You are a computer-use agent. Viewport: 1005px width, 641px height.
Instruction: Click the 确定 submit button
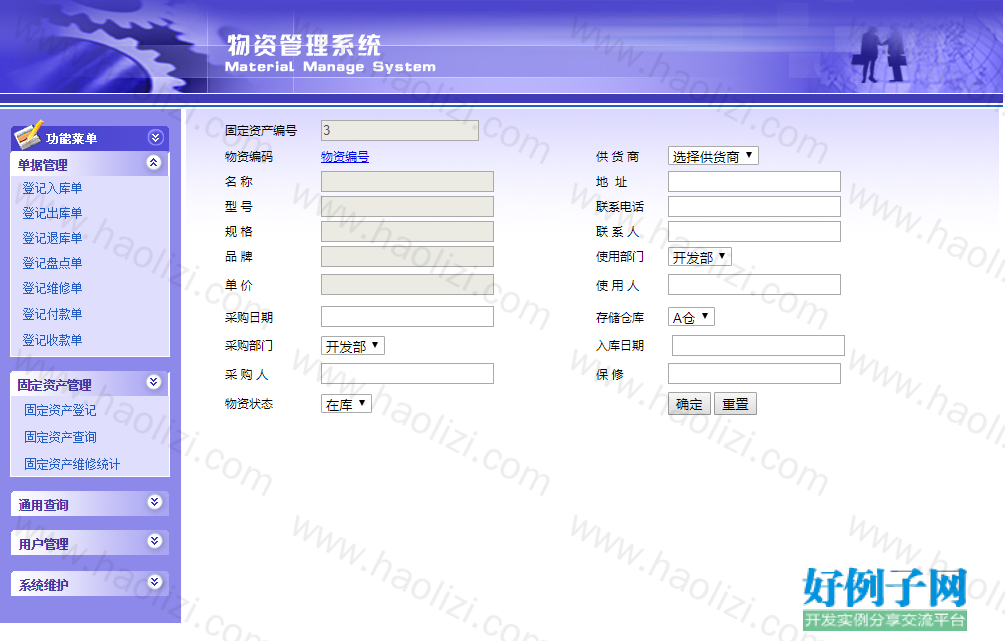click(x=689, y=404)
